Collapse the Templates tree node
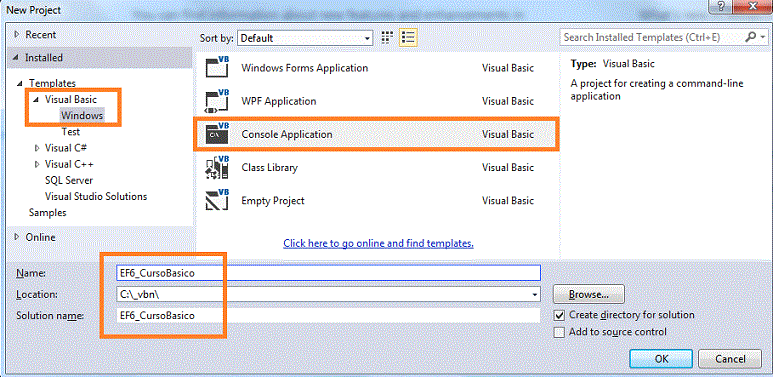 click(x=20, y=83)
